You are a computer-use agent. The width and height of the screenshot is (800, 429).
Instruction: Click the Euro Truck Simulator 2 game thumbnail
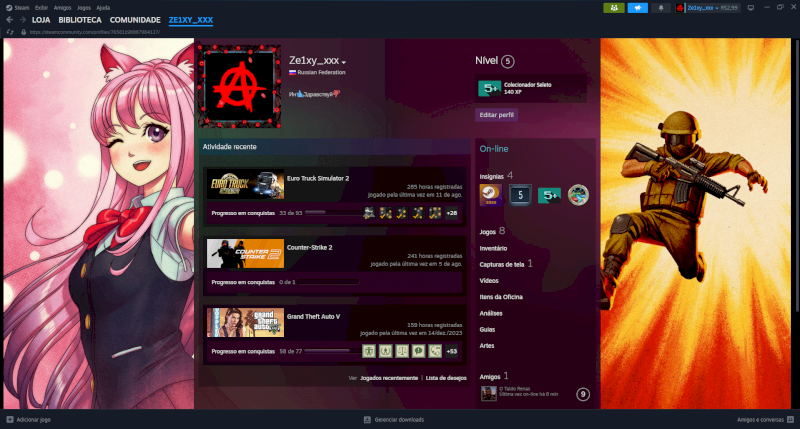[x=245, y=184]
